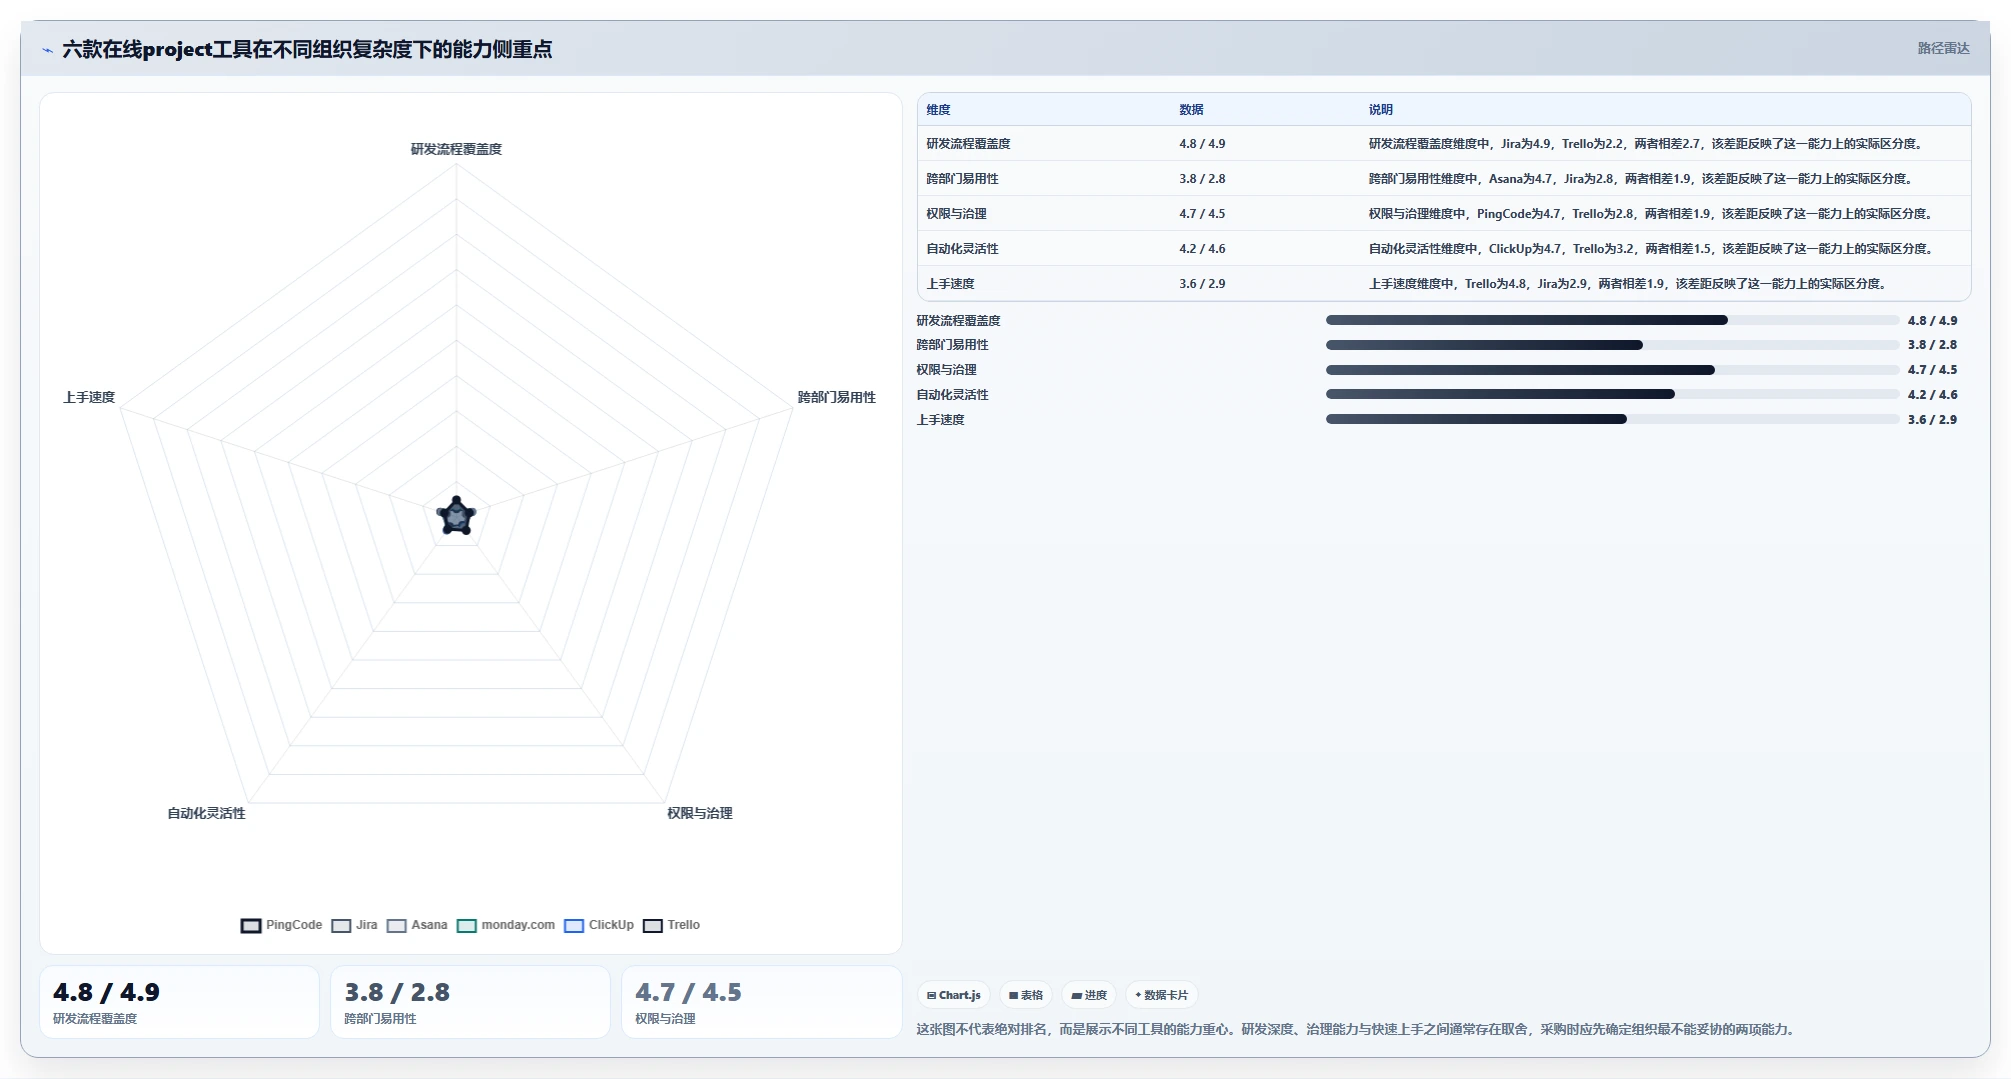The width and height of the screenshot is (2011, 1079).
Task: Select the 跨部门易用性 table row cell
Action: [x=962, y=179]
